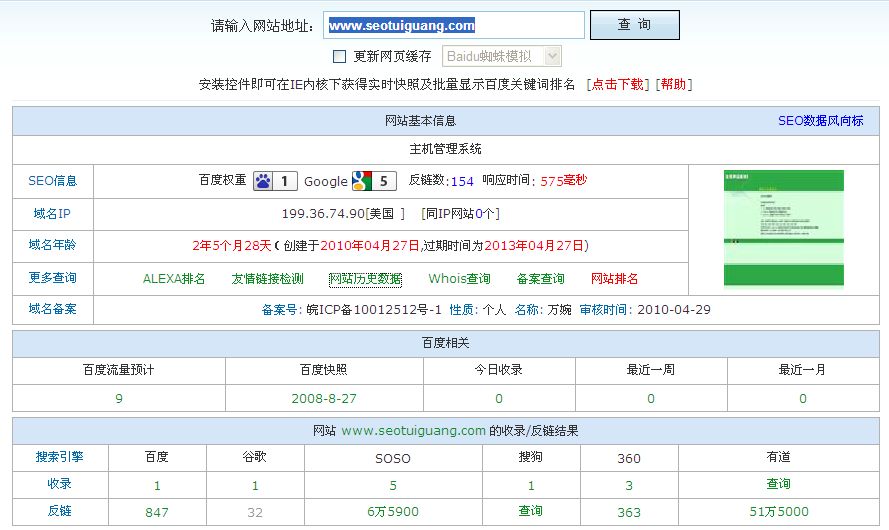Click the website address input field

pyautogui.click(x=454, y=26)
